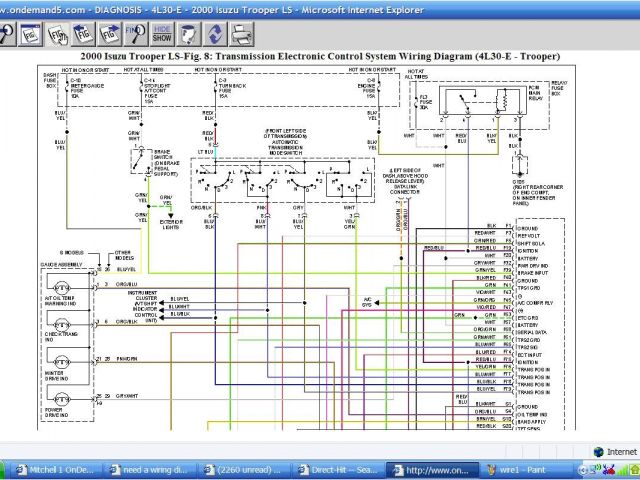
Task: Click the torn-page toolbar icon beside Hide/Show
Action: pos(188,33)
